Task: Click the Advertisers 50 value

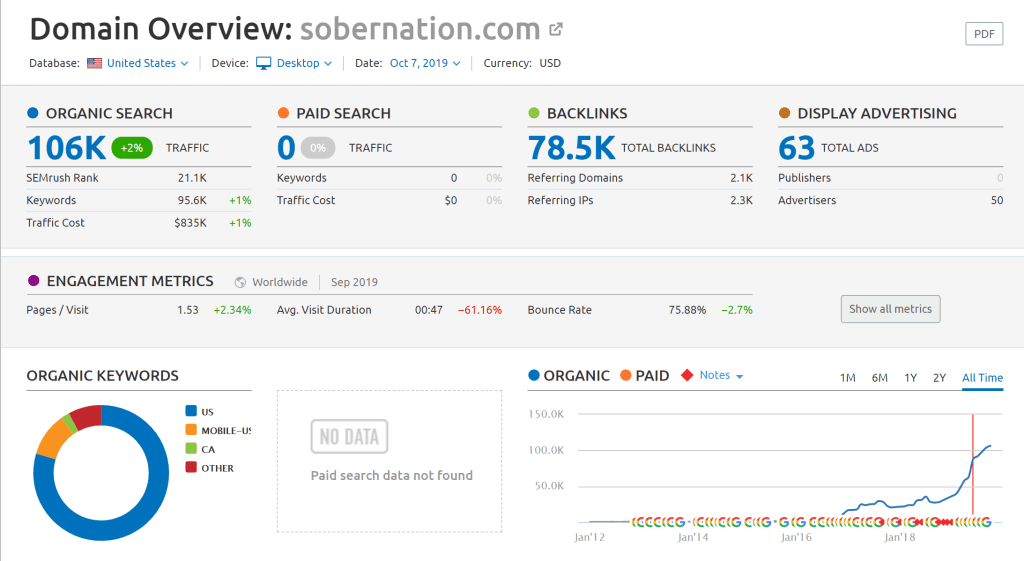Action: click(x=997, y=200)
